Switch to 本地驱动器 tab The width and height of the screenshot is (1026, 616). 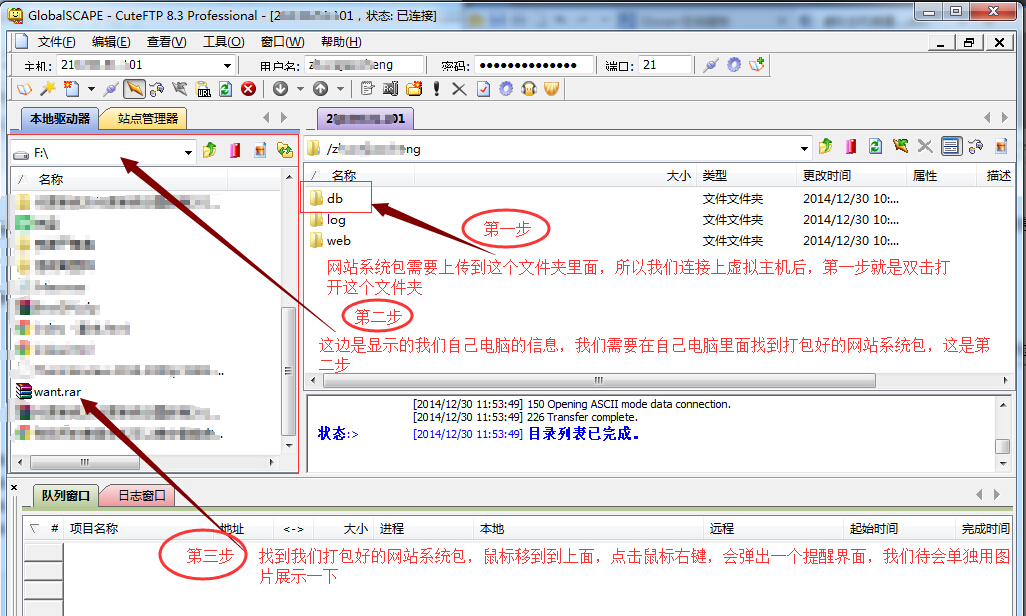(60, 118)
